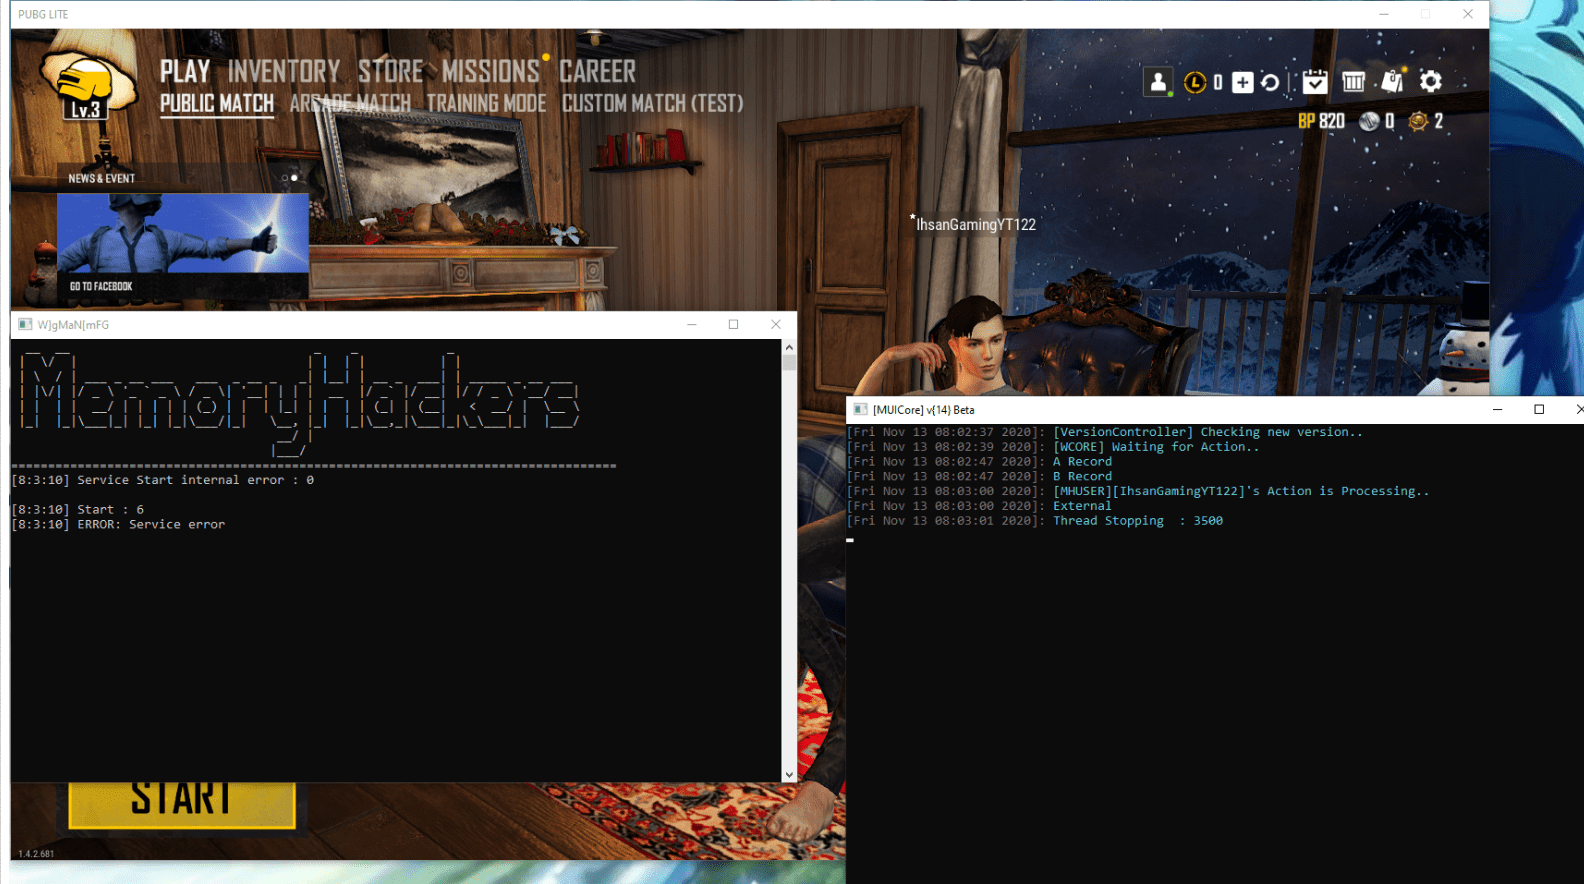Select the second news carousel dot
Image resolution: width=1584 pixels, height=884 pixels.
[x=294, y=178]
